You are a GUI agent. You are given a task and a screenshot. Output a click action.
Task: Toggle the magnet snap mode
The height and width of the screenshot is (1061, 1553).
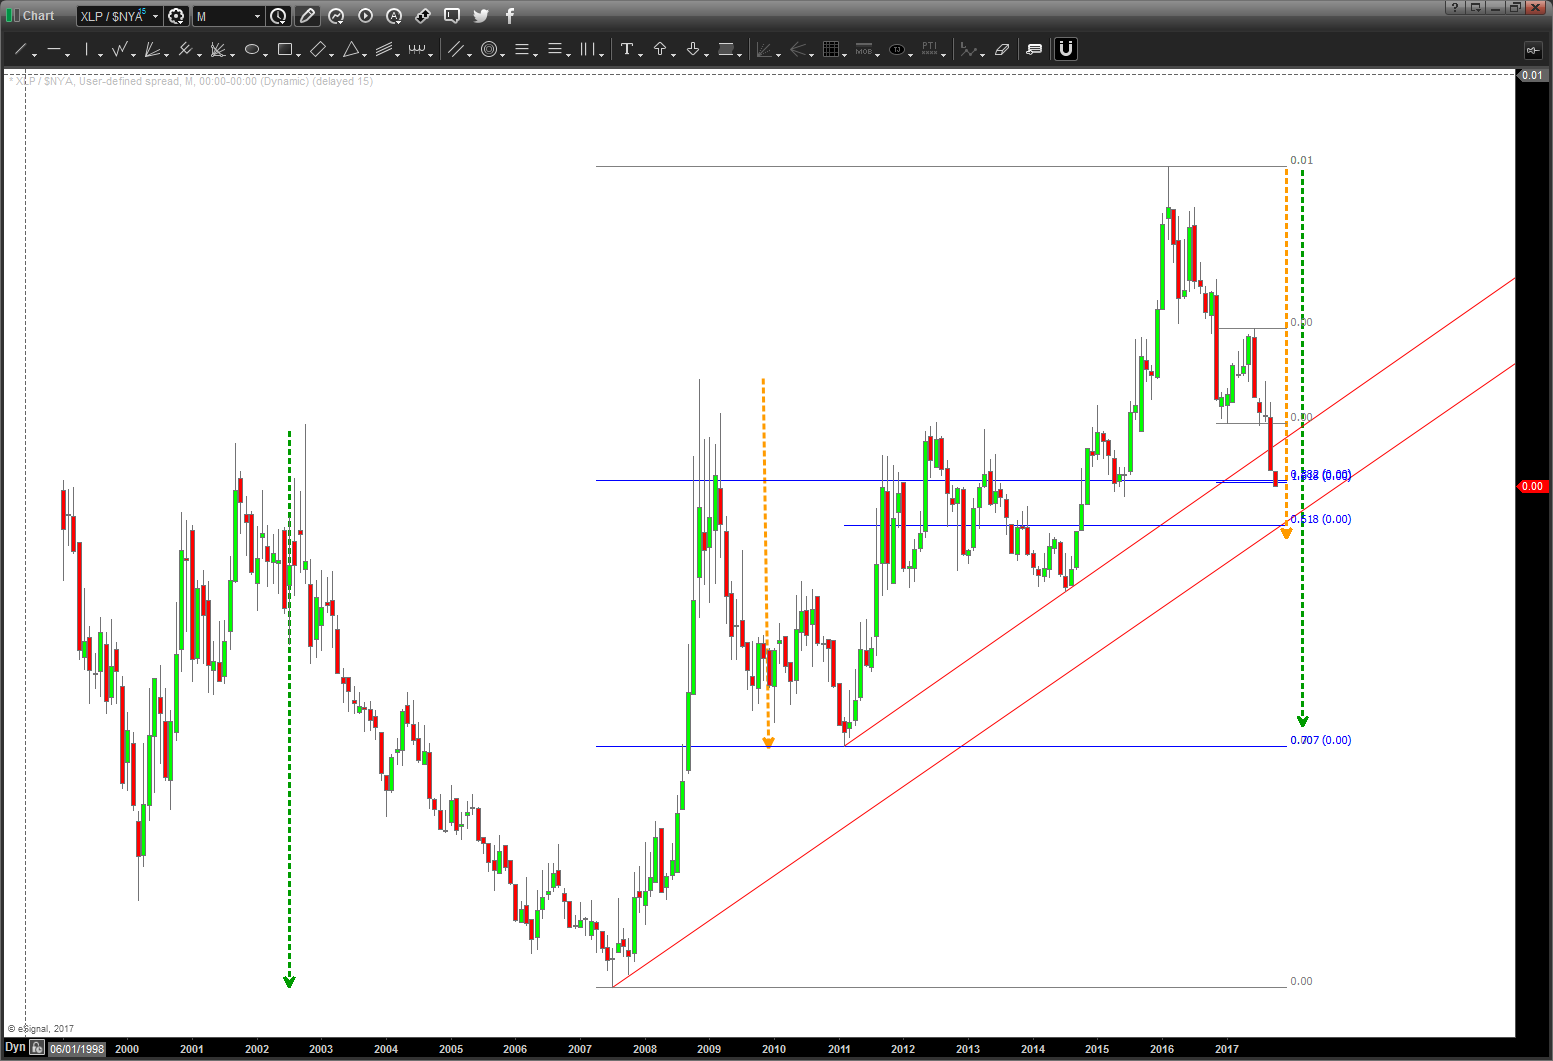pos(1066,49)
